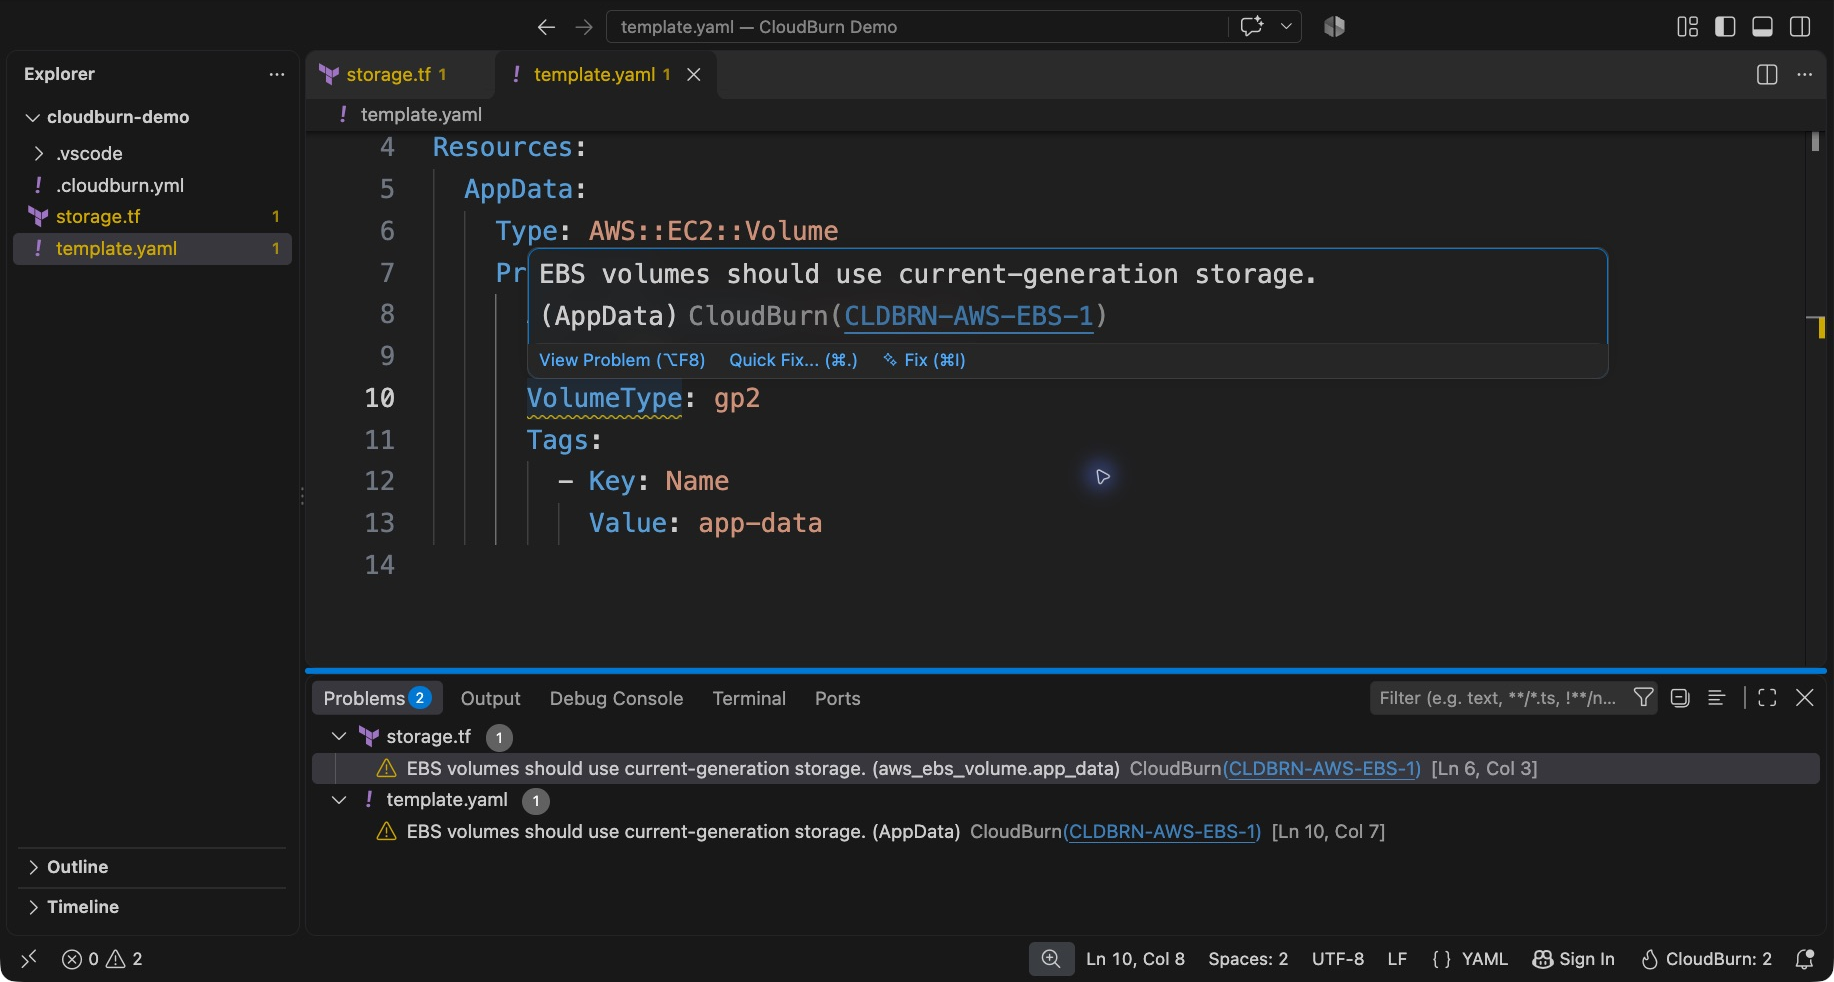Open the Debug Console tab

tap(616, 698)
